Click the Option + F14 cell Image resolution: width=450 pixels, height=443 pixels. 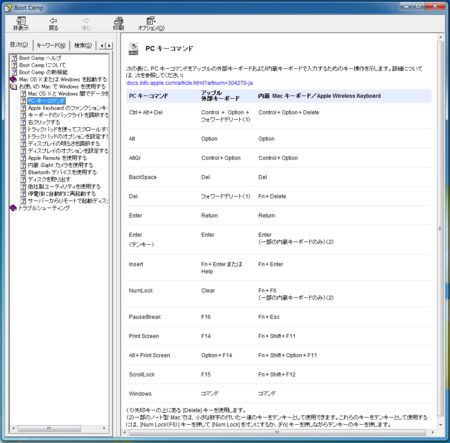pos(216,356)
